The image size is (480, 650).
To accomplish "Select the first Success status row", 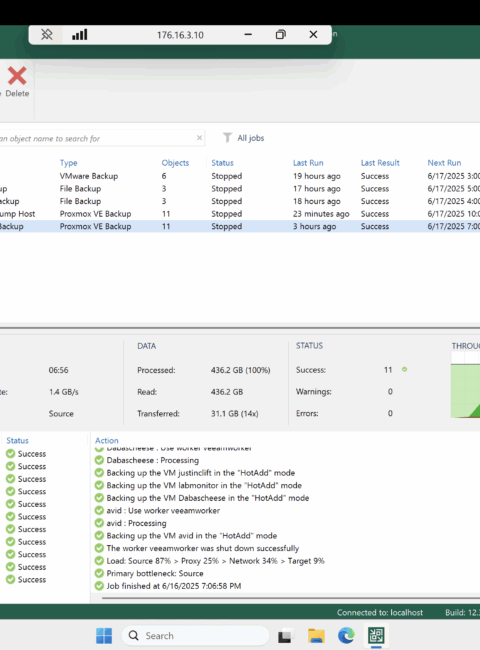I will 26,454.
